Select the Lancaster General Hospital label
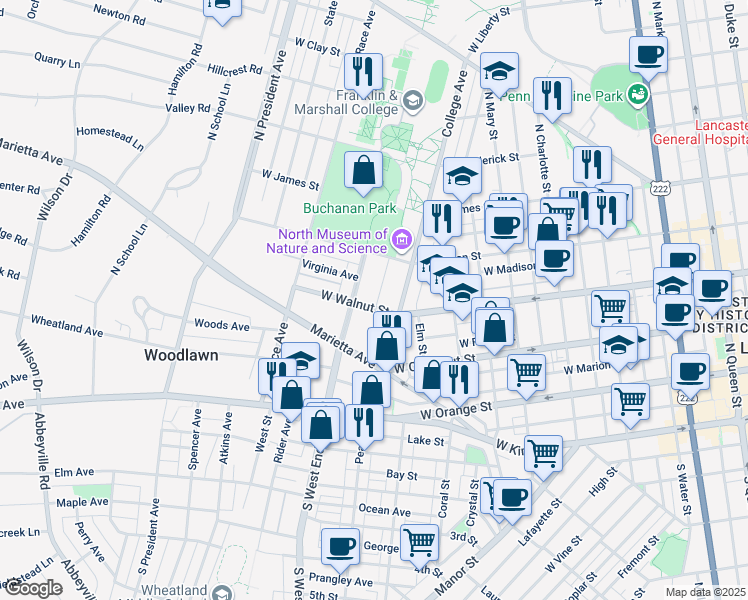 point(699,134)
